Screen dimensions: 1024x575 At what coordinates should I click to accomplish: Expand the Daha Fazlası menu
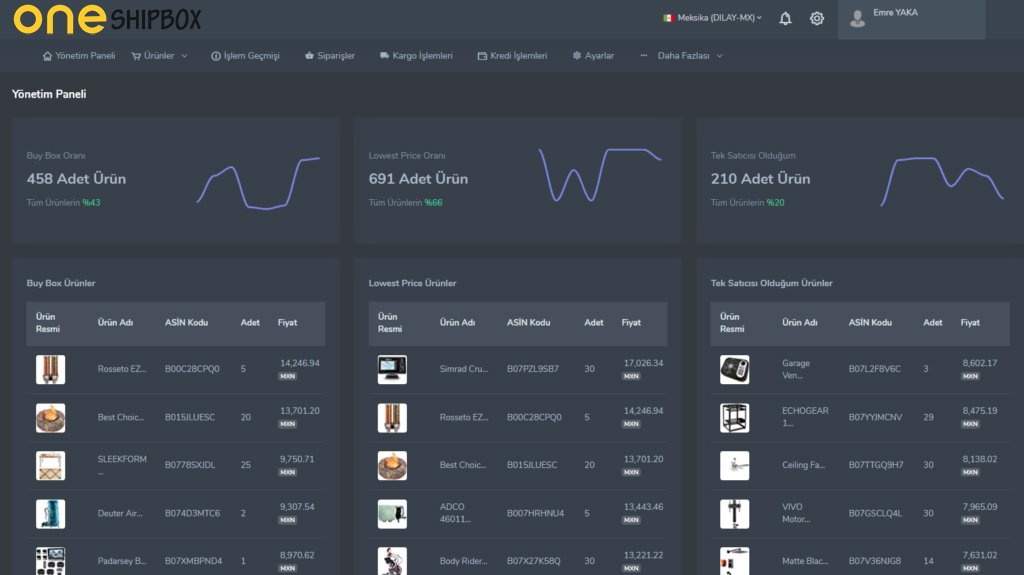[x=682, y=56]
